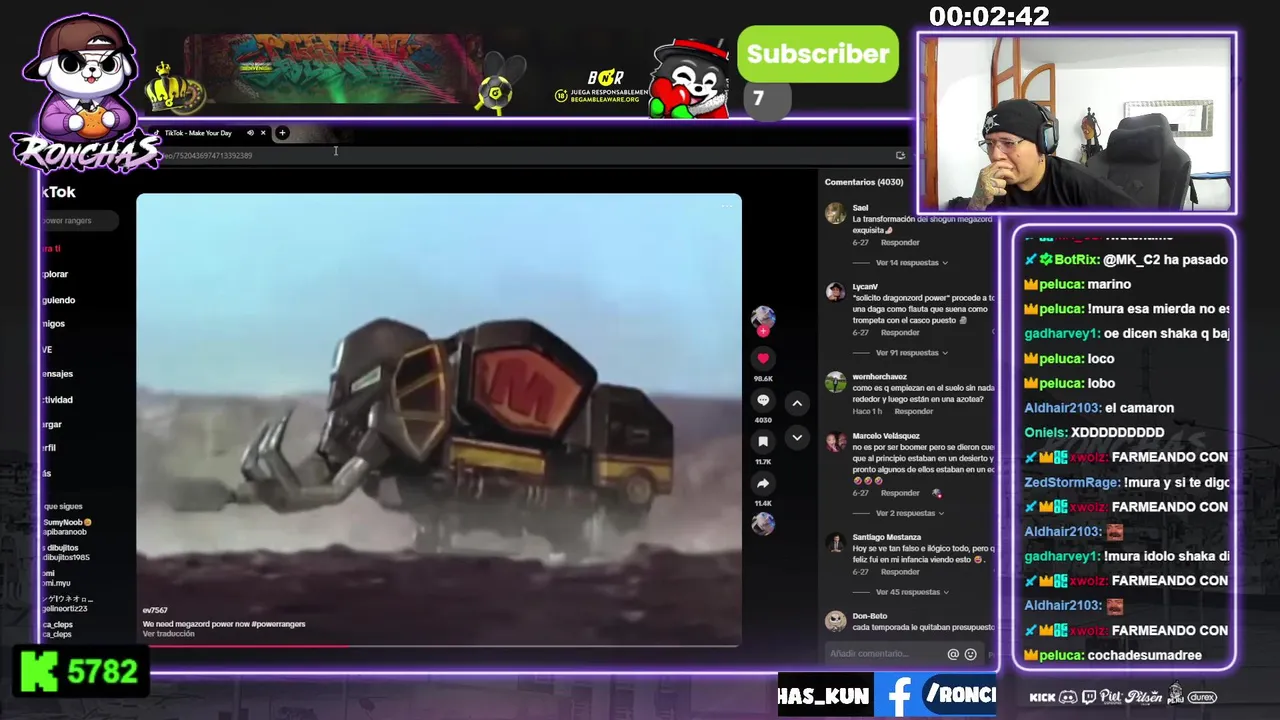Viewport: 1280px width, 720px height.
Task: Expand 'Ver 14 respuestas' under Sael's comment
Action: pyautogui.click(x=911, y=263)
